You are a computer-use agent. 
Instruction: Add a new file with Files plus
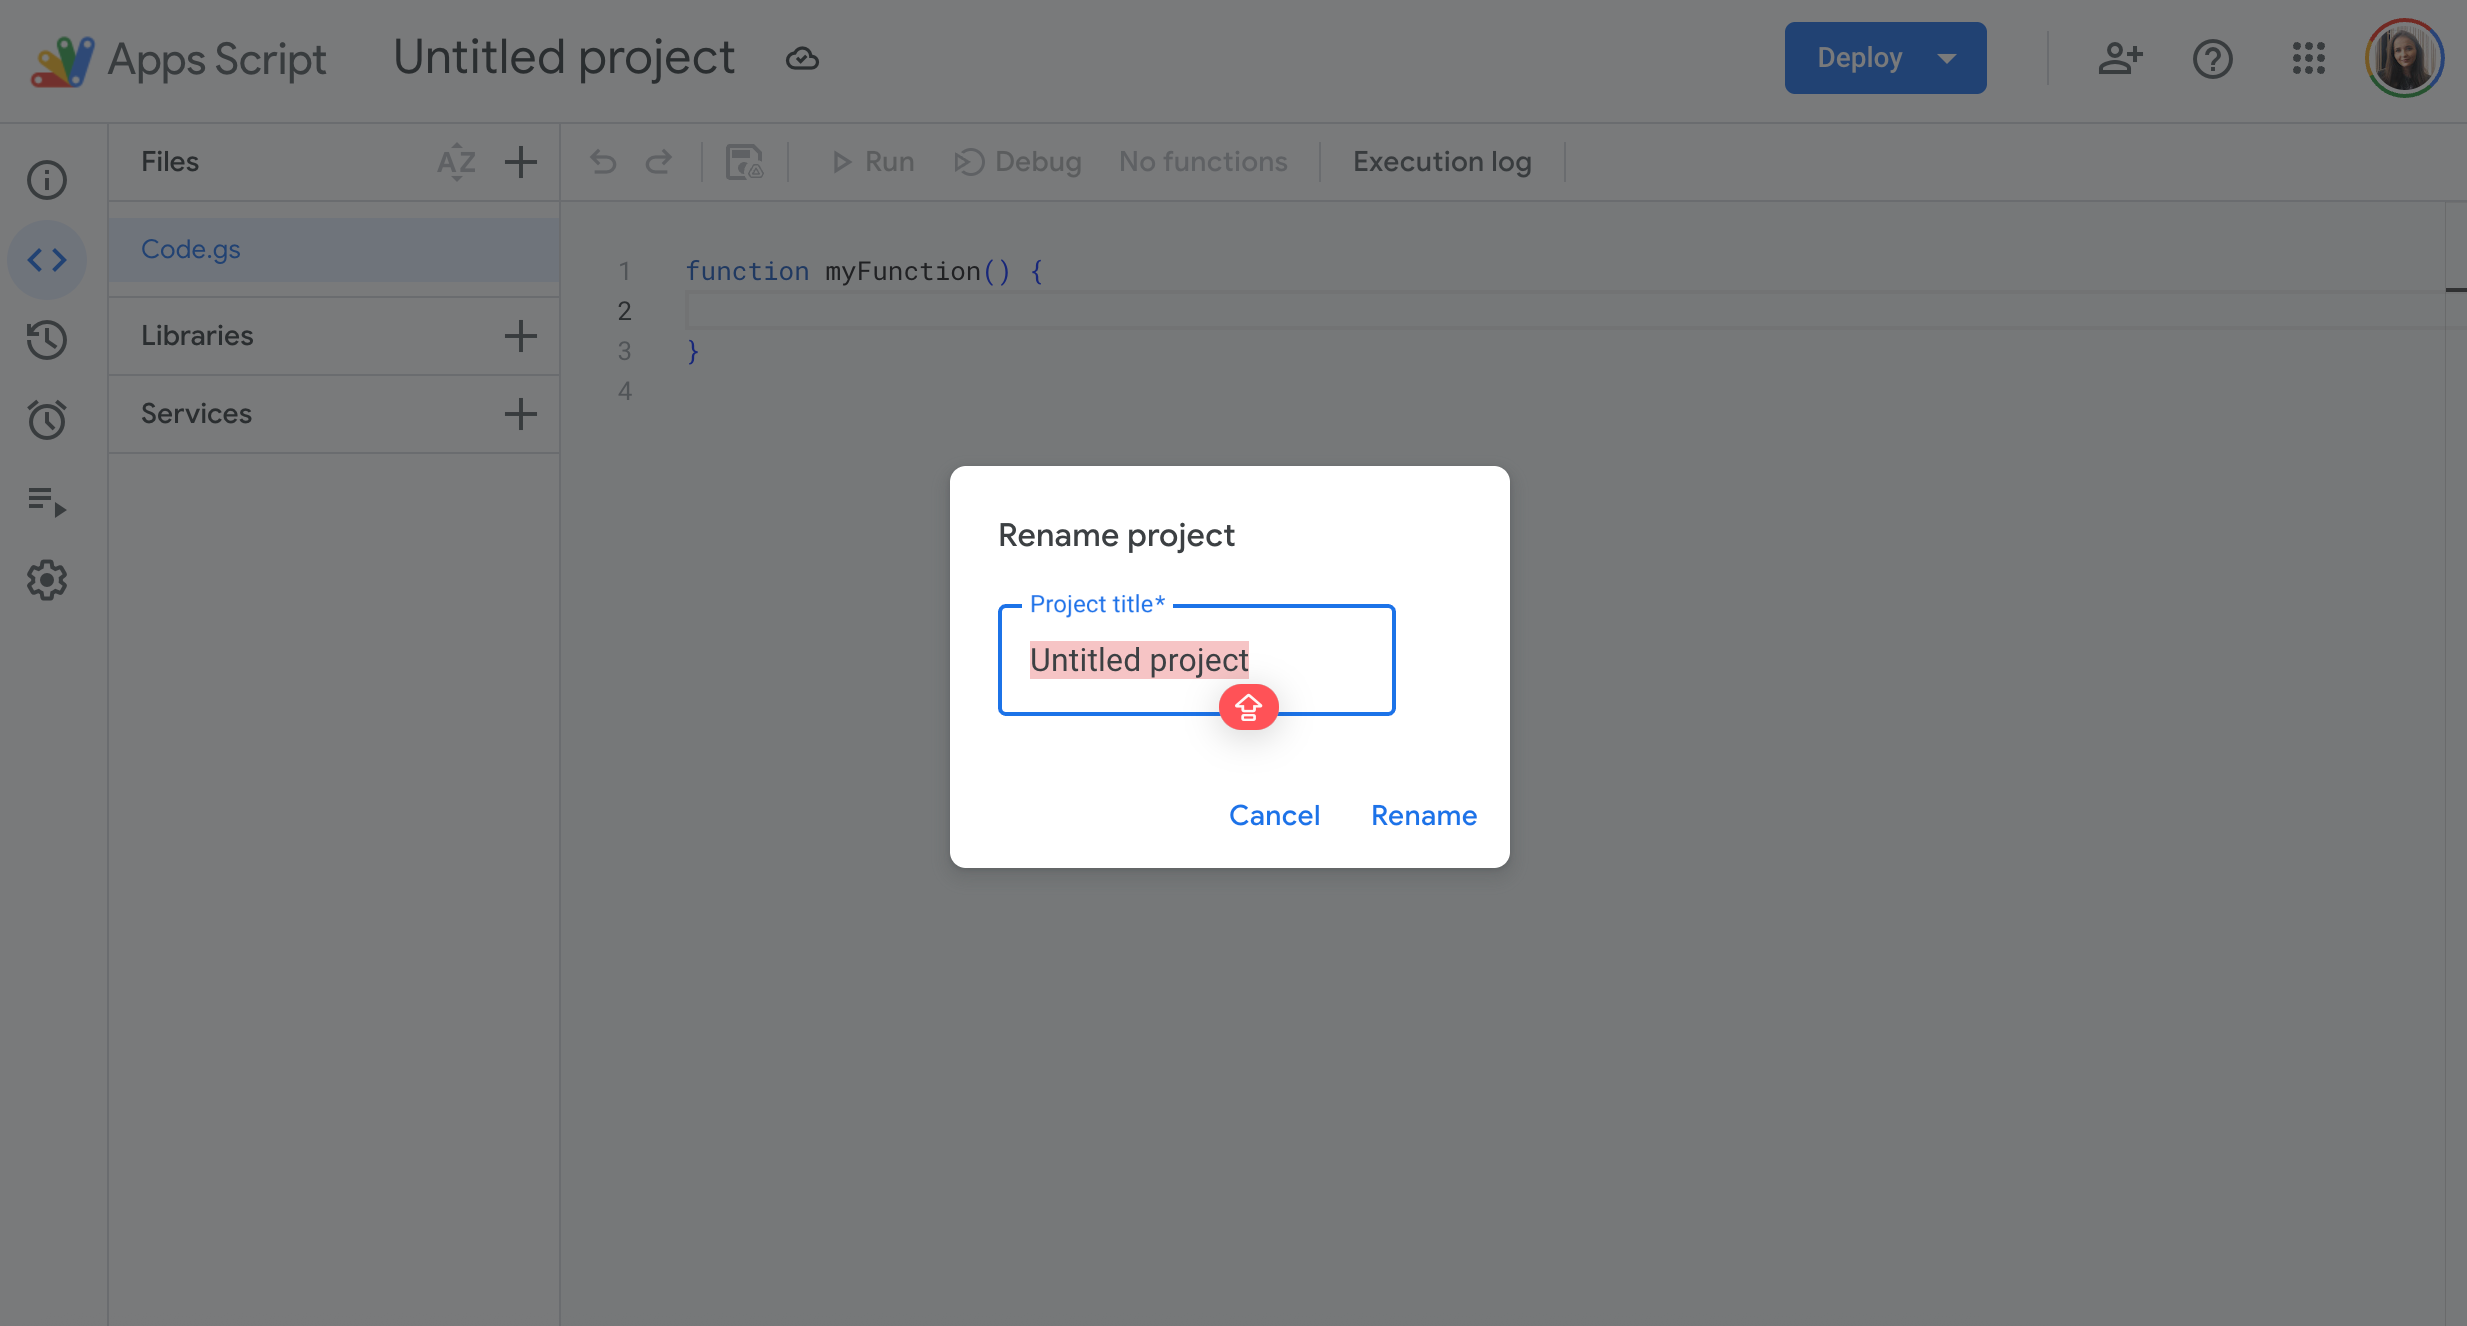[x=521, y=162]
